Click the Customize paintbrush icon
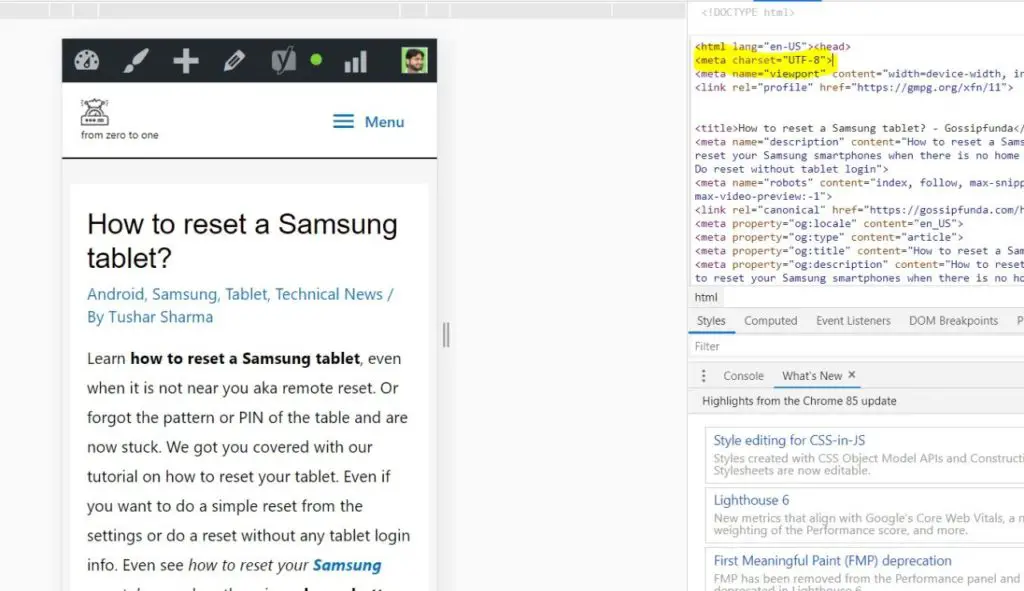 click(136, 61)
